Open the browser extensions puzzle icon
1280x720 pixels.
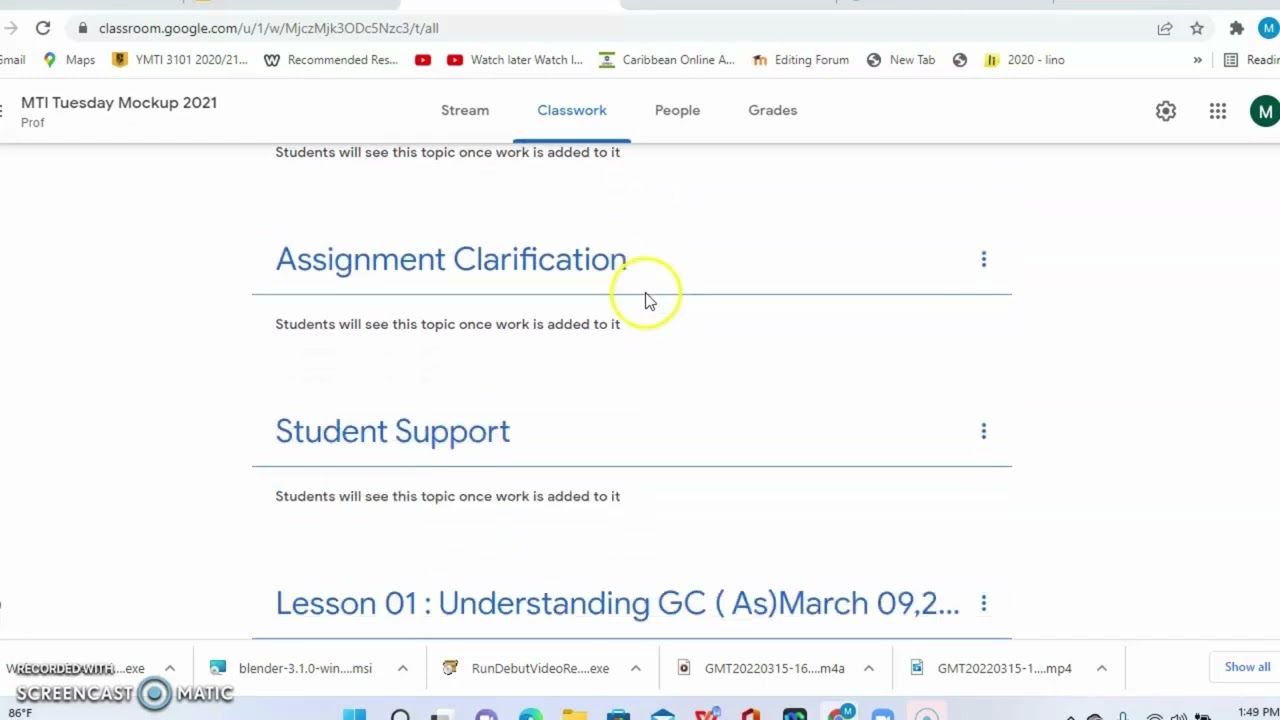click(x=1237, y=28)
